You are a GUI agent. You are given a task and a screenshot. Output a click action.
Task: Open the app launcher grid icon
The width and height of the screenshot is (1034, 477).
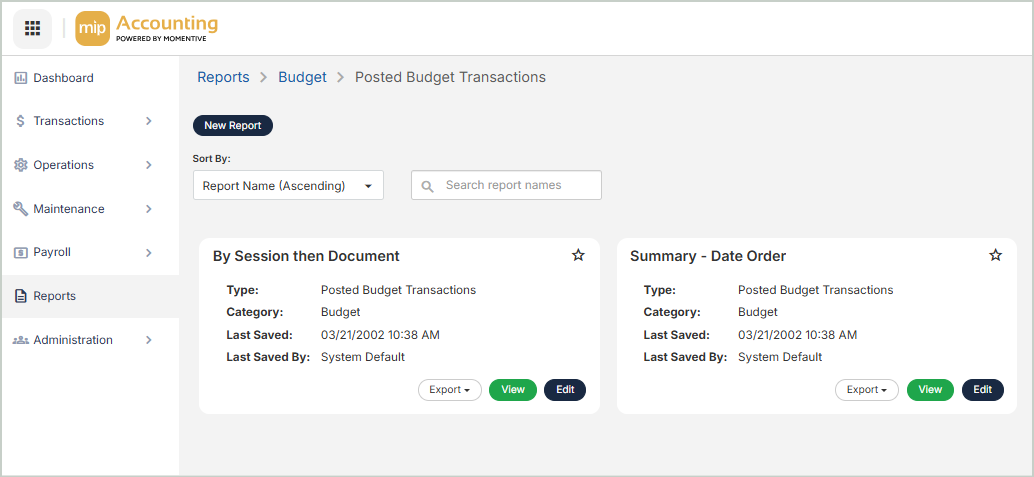click(x=32, y=28)
